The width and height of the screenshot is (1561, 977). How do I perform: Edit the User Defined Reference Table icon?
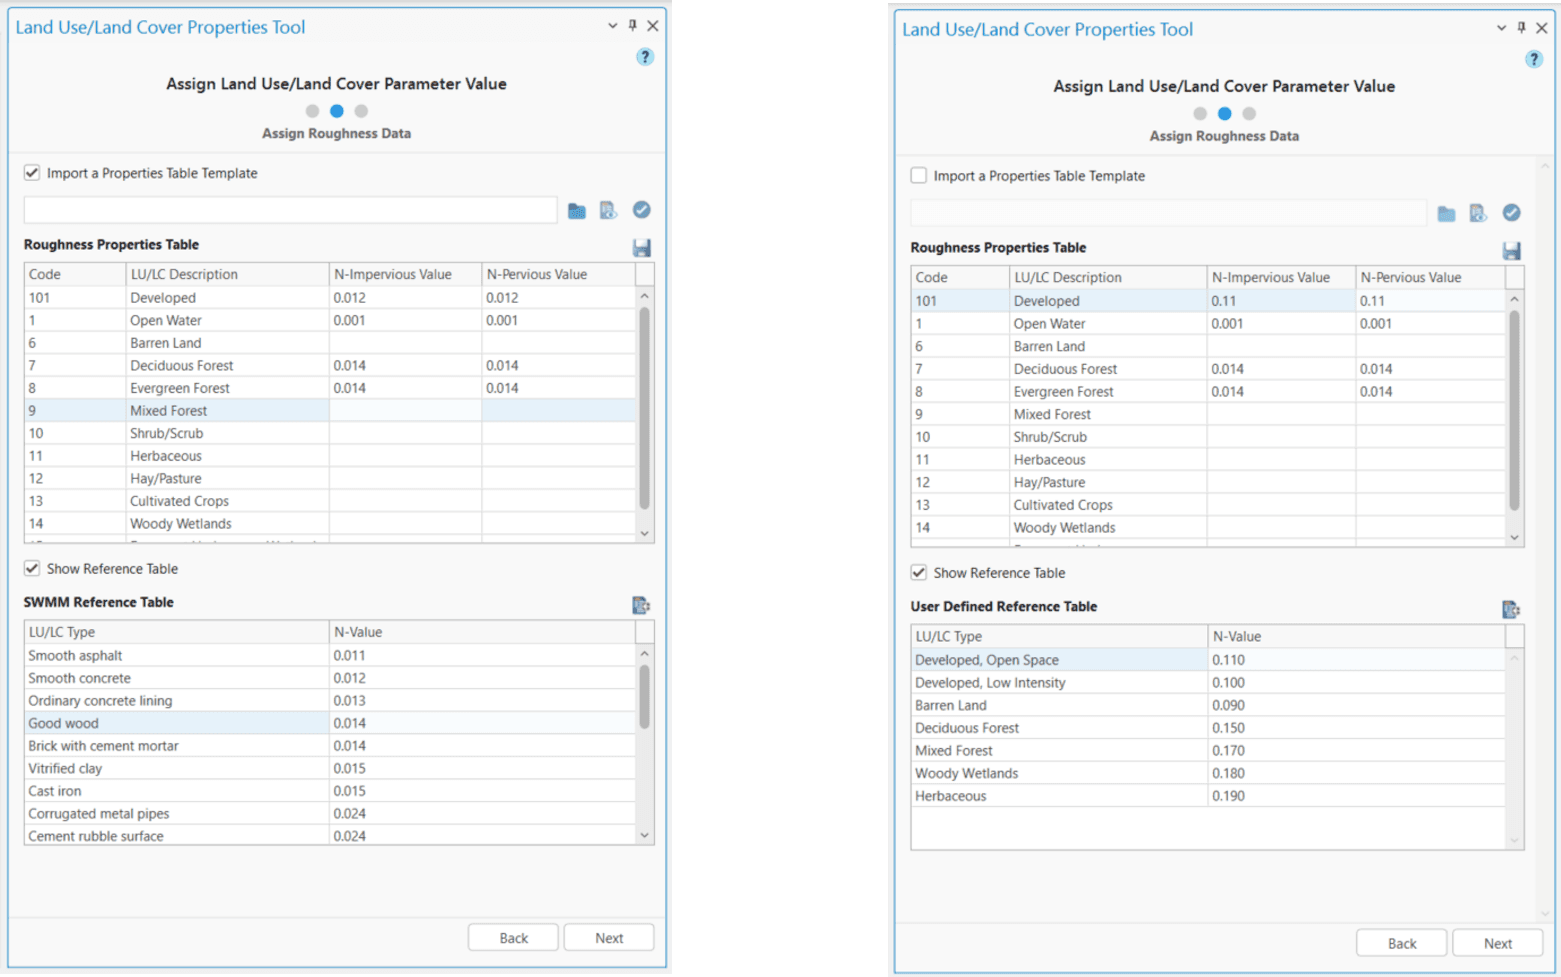pyautogui.click(x=1511, y=609)
